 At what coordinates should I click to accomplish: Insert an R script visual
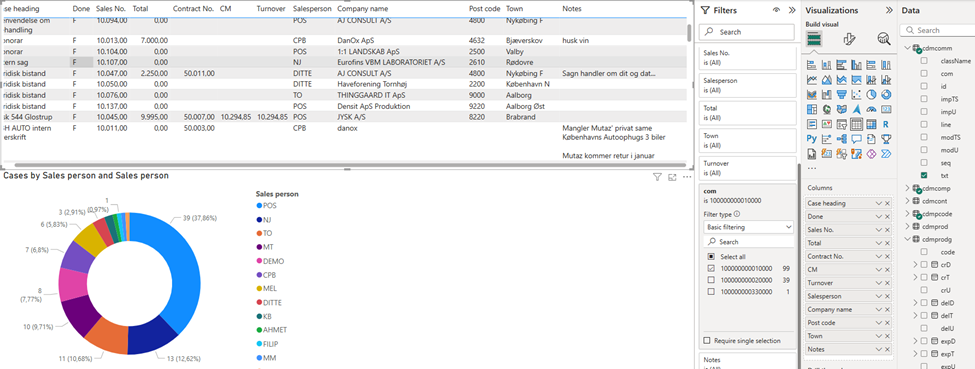[x=886, y=124]
